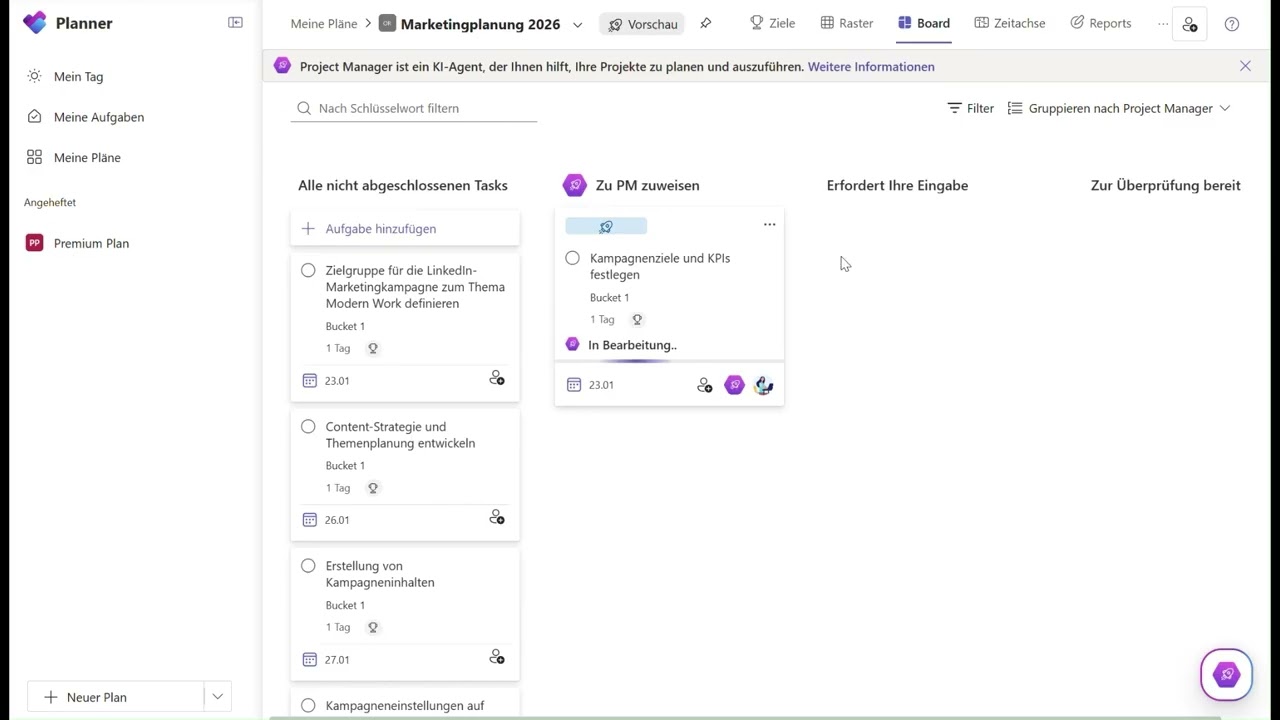Open more options on Kampagnenziele card
This screenshot has width=1280, height=720.
pyautogui.click(x=769, y=224)
